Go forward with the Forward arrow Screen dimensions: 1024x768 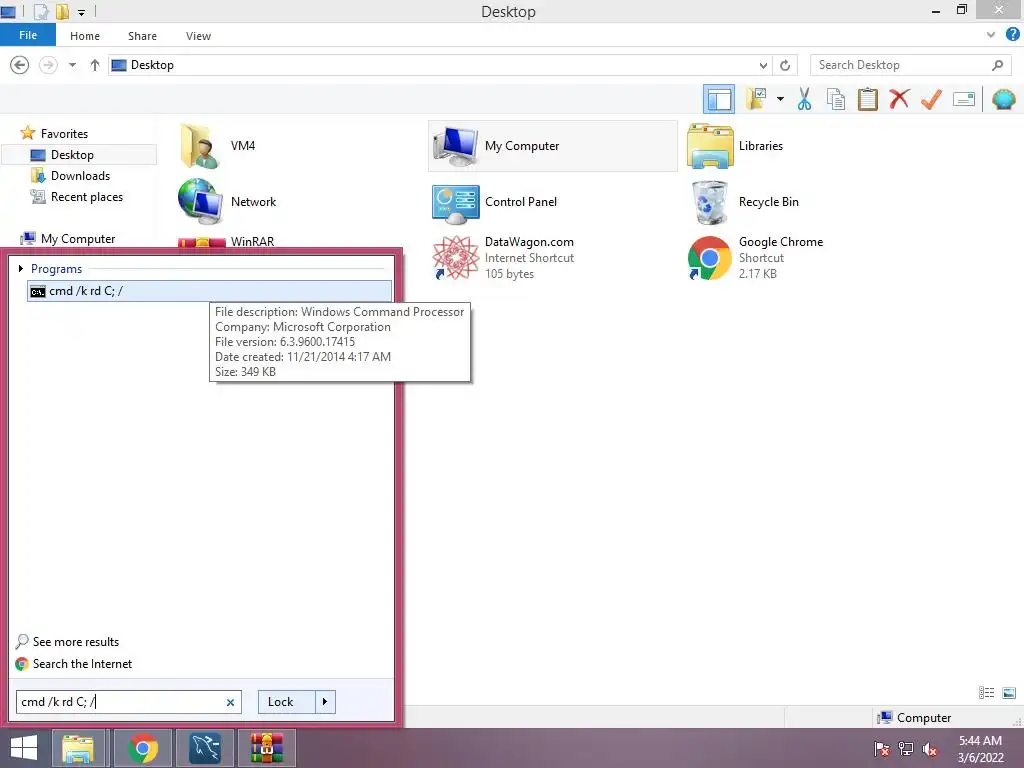coord(48,65)
